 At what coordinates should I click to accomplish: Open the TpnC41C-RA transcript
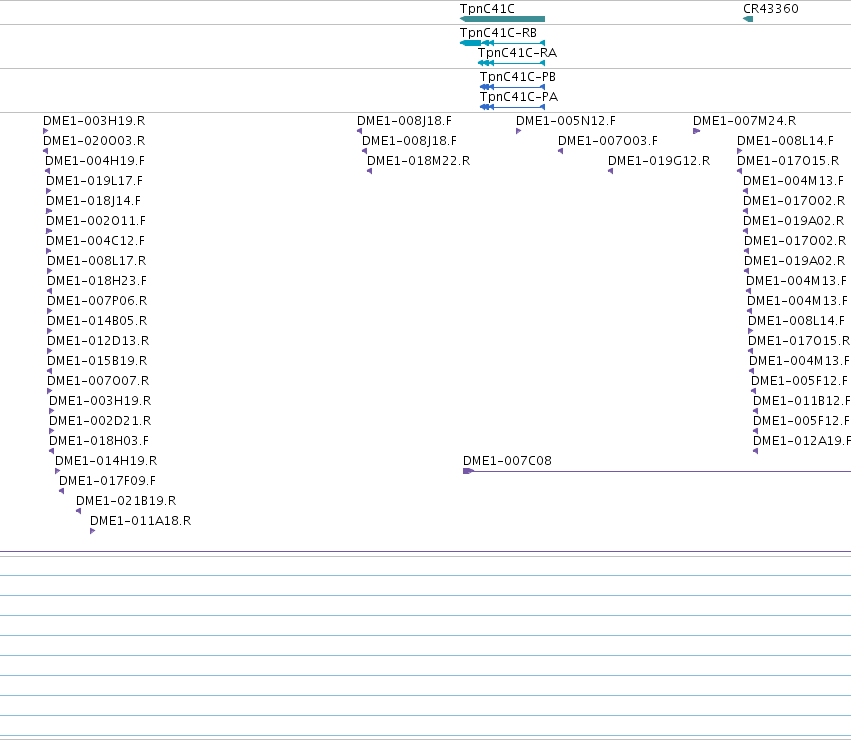click(x=517, y=53)
